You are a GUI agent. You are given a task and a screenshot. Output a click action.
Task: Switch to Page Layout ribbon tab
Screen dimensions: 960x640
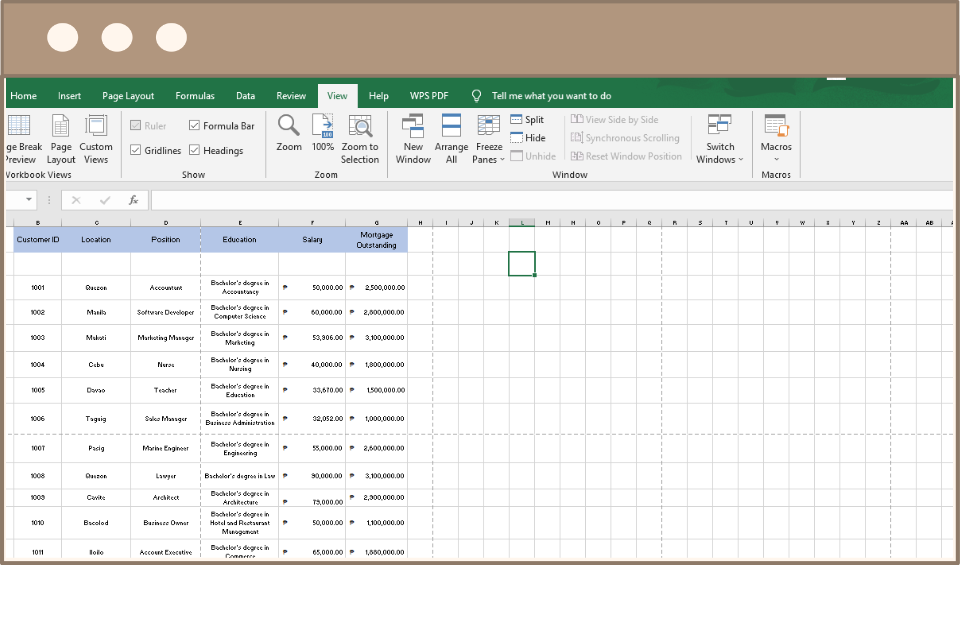pos(128,96)
